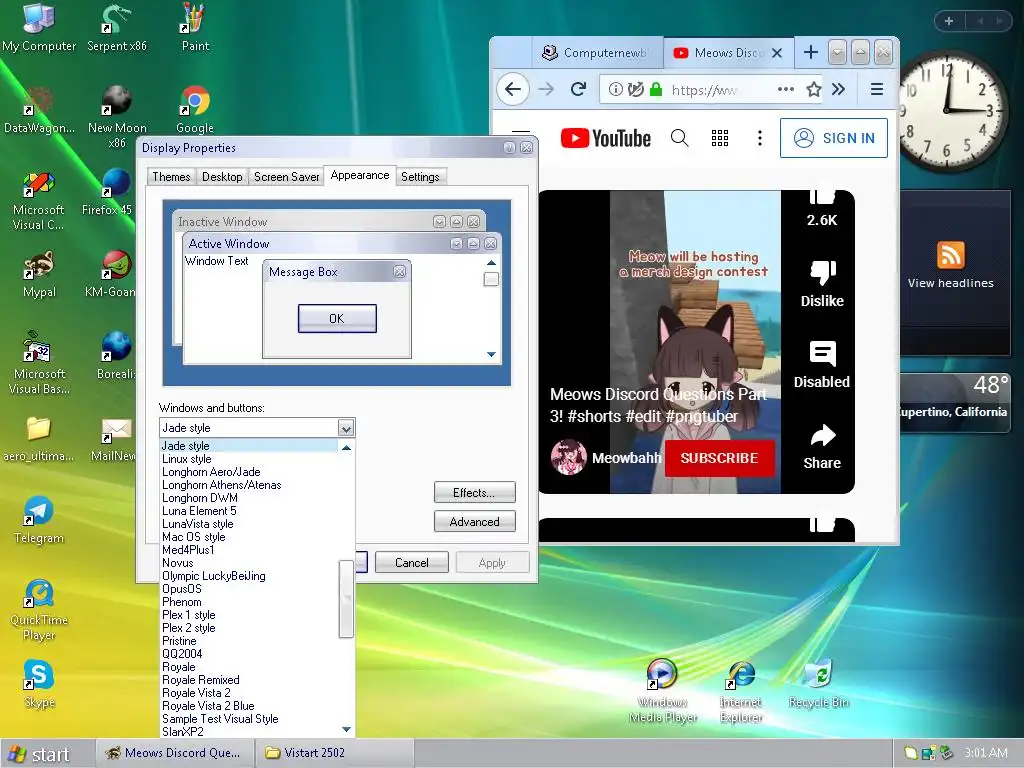Screen dimensions: 1024x768
Task: Open new browser tab with plus
Action: (x=810, y=52)
